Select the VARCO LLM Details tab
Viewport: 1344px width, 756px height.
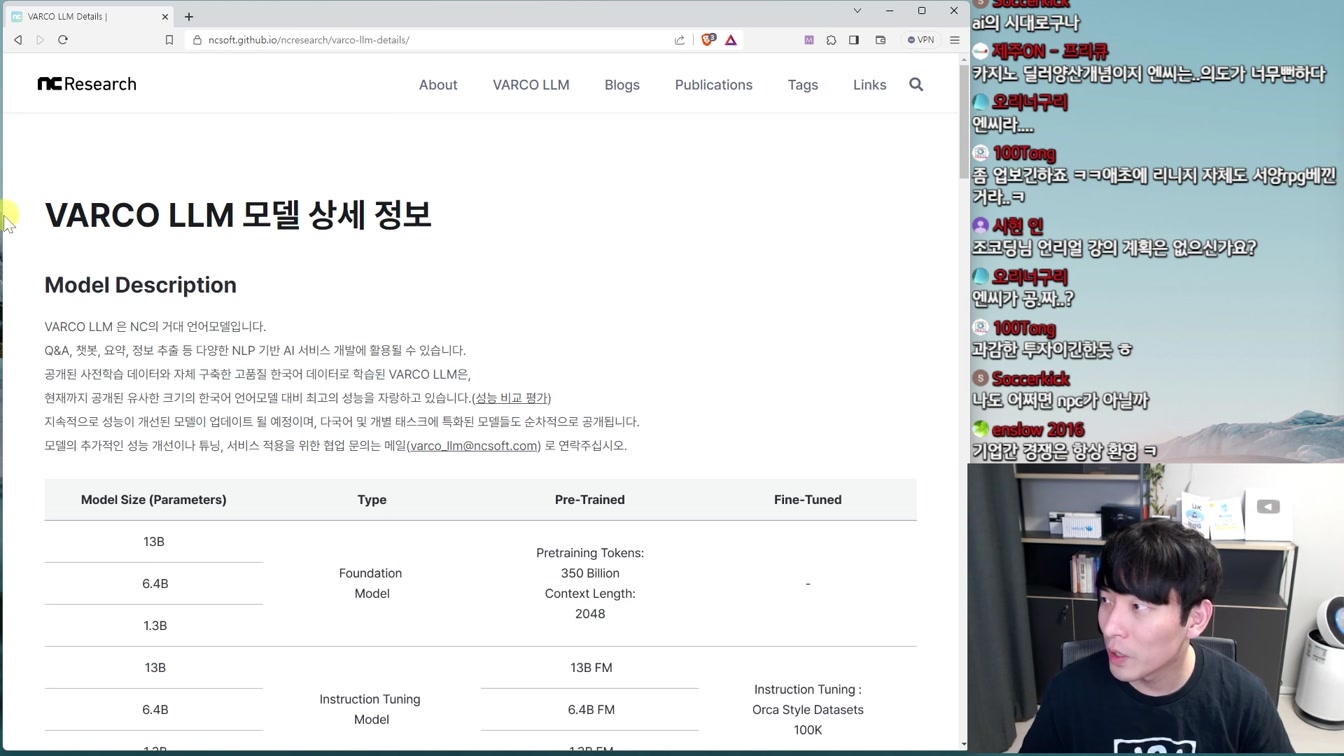point(90,16)
